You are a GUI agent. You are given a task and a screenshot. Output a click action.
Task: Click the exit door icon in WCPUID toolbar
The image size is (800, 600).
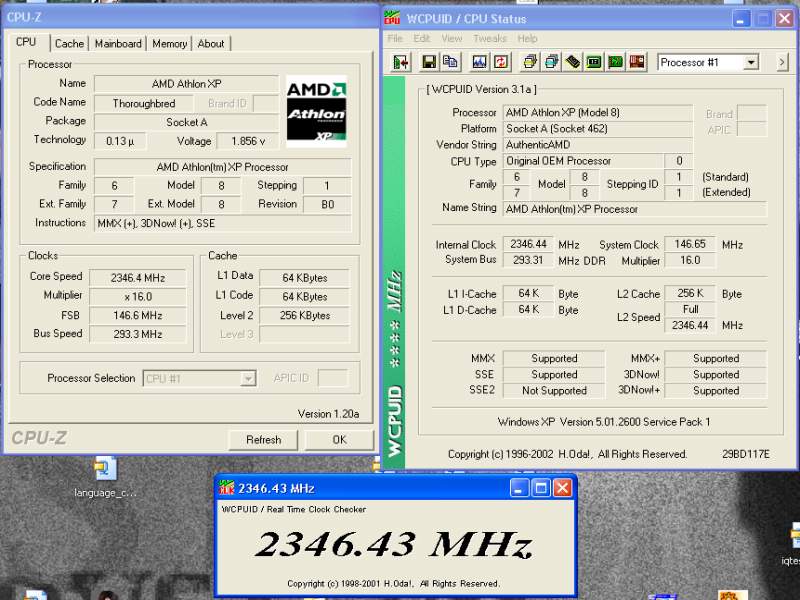401,62
